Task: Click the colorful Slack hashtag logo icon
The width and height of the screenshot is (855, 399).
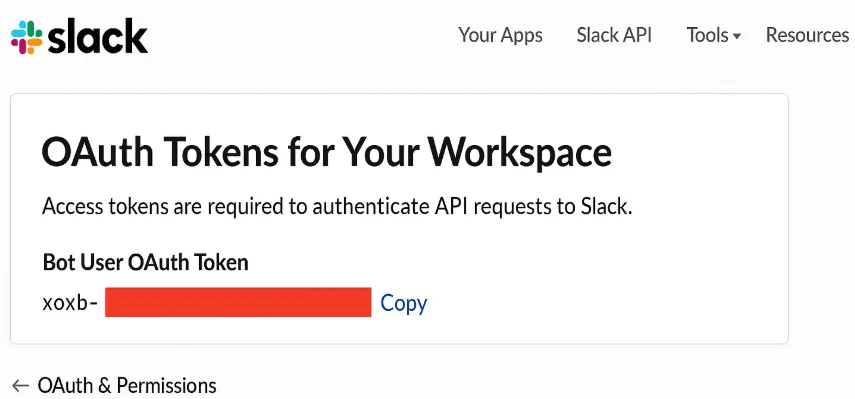Action: 27,37
